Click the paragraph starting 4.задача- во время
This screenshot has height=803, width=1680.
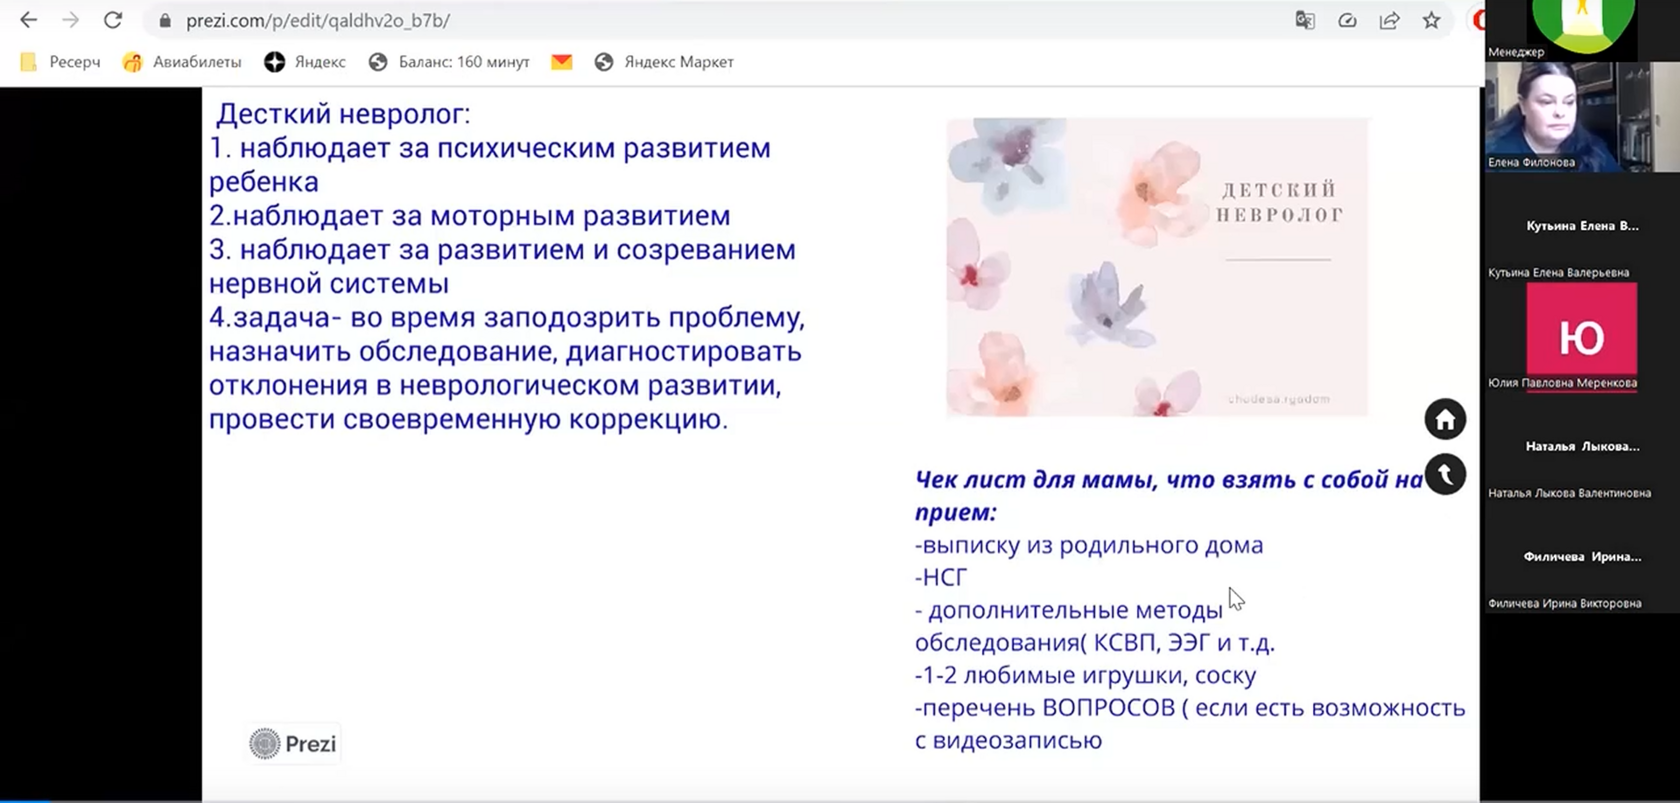click(507, 368)
